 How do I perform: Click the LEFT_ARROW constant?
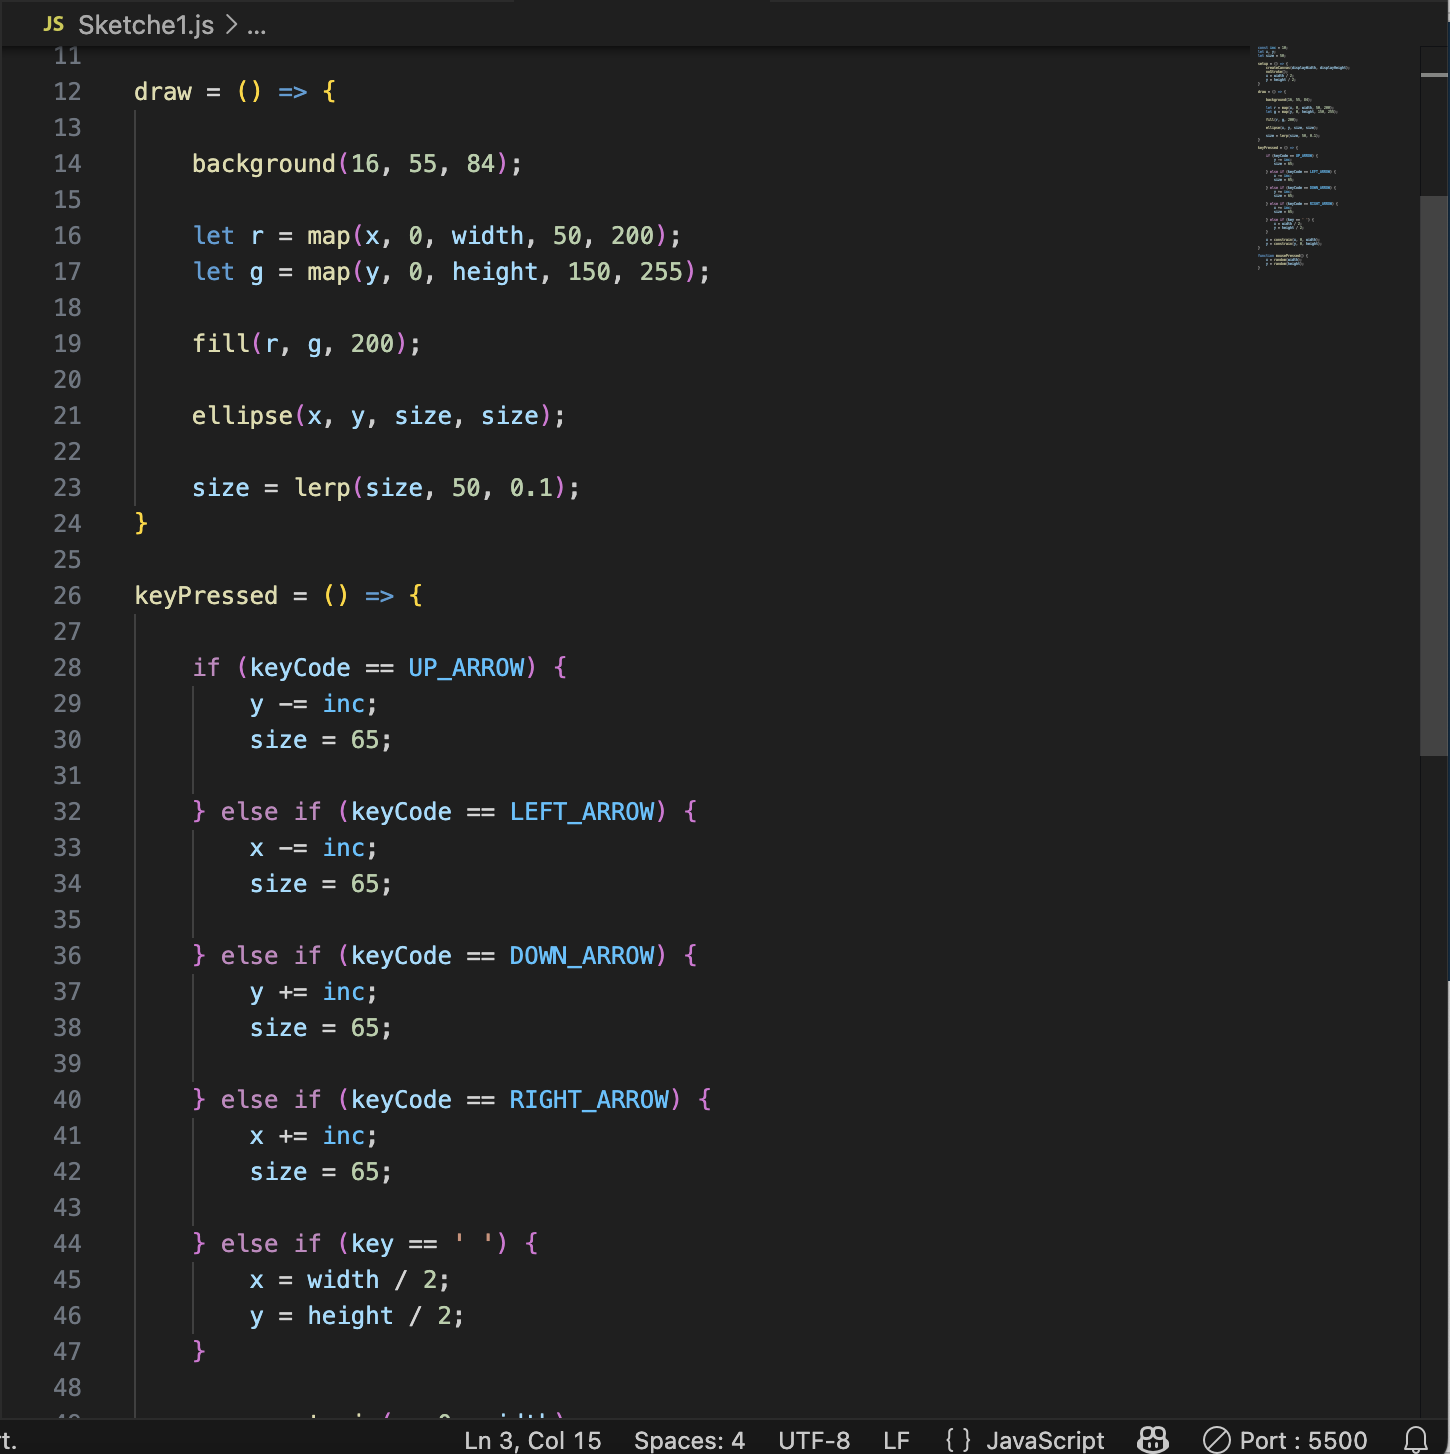click(x=582, y=812)
